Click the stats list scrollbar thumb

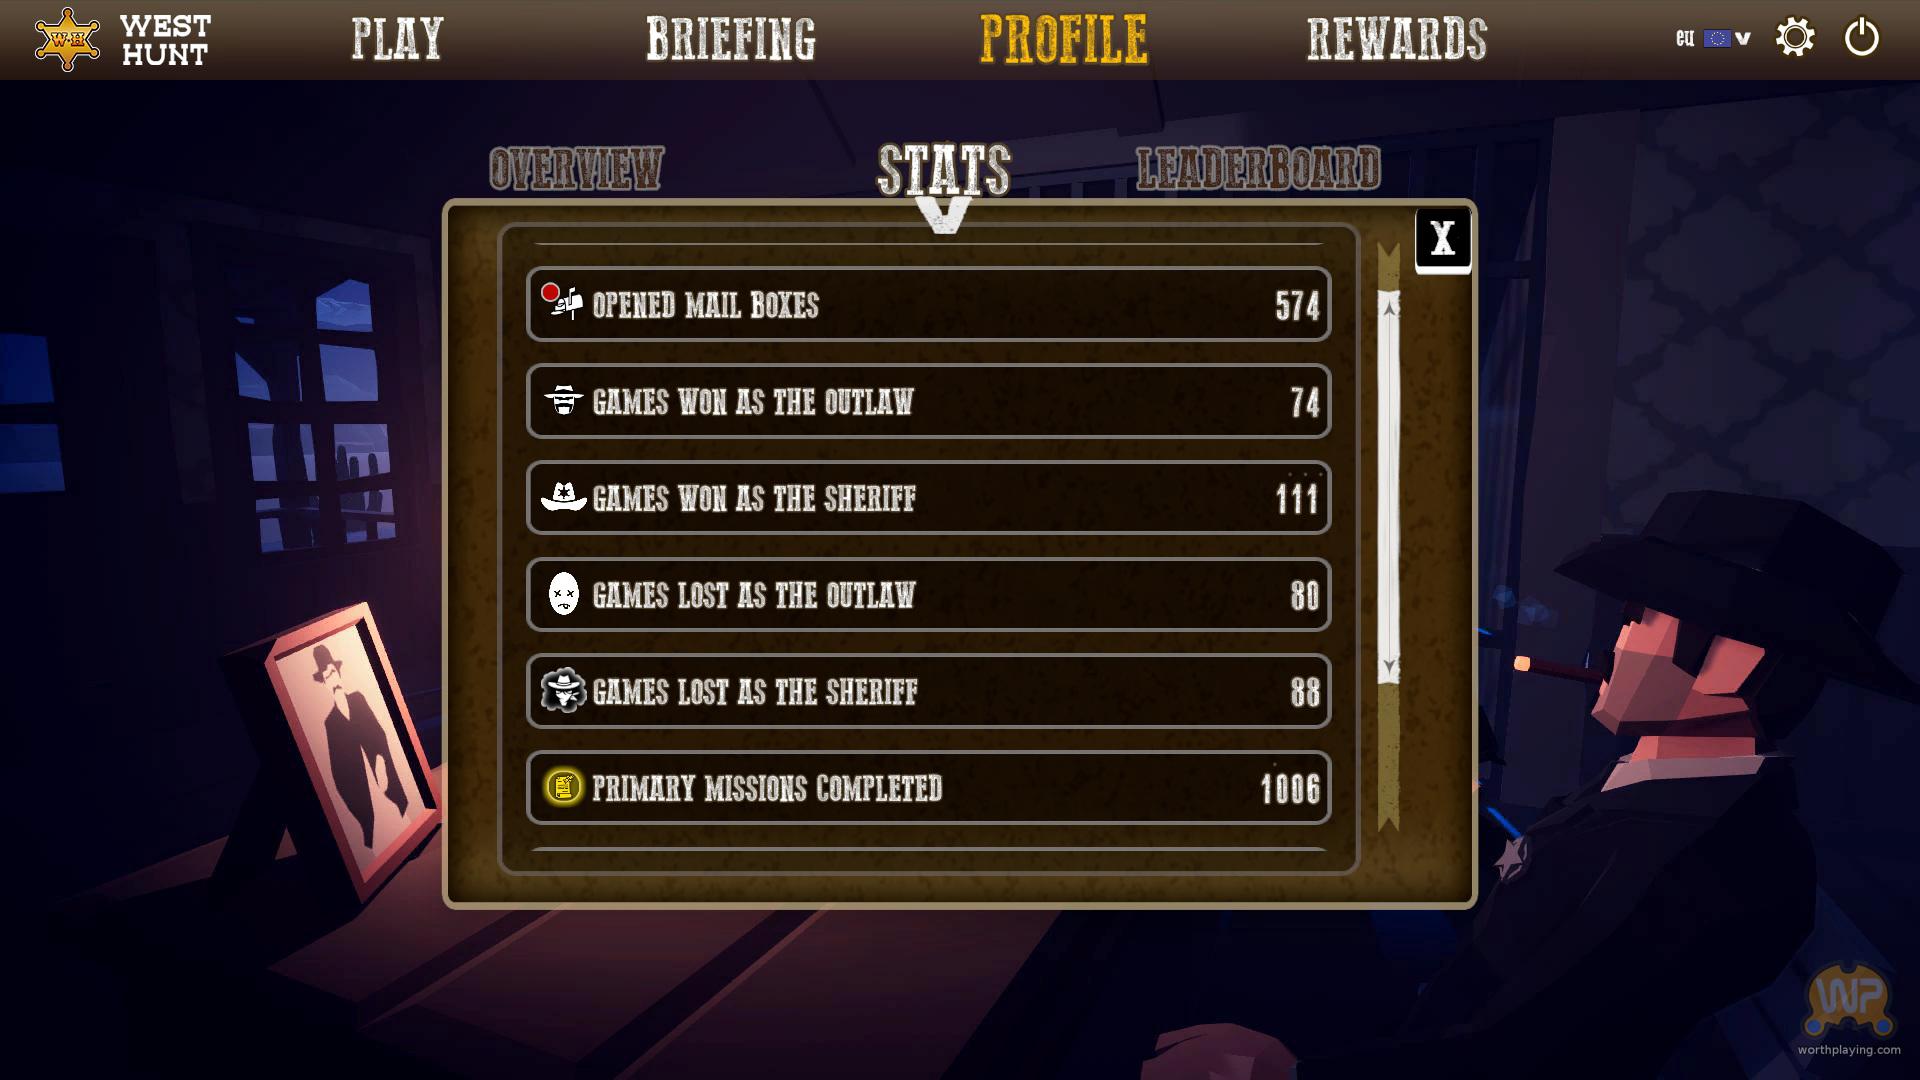click(1389, 487)
